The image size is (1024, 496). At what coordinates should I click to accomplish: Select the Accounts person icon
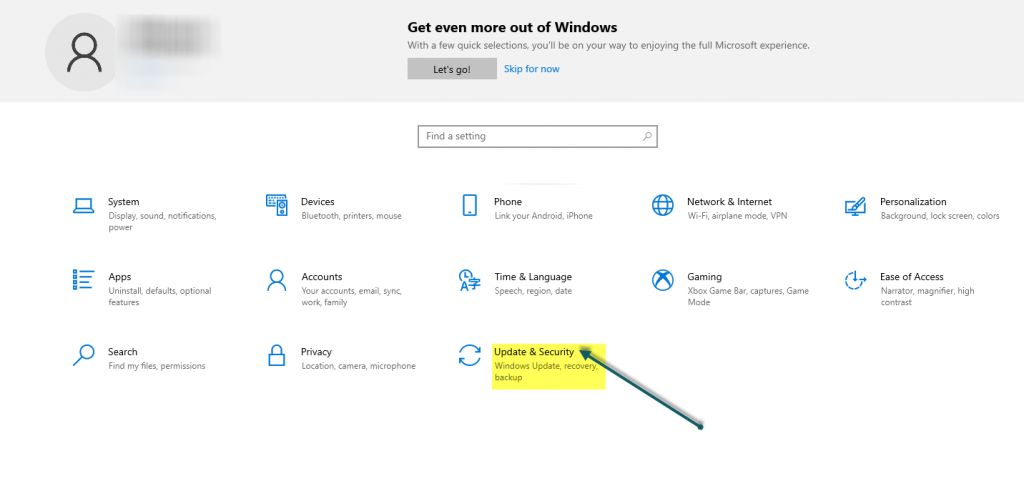(277, 280)
